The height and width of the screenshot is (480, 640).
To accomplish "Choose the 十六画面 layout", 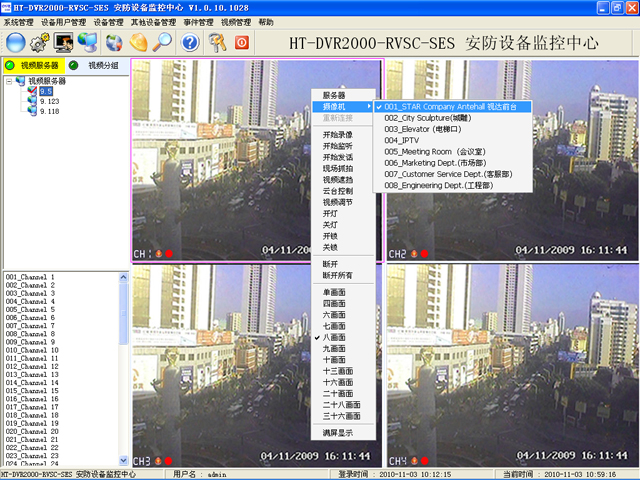I will pos(343,382).
